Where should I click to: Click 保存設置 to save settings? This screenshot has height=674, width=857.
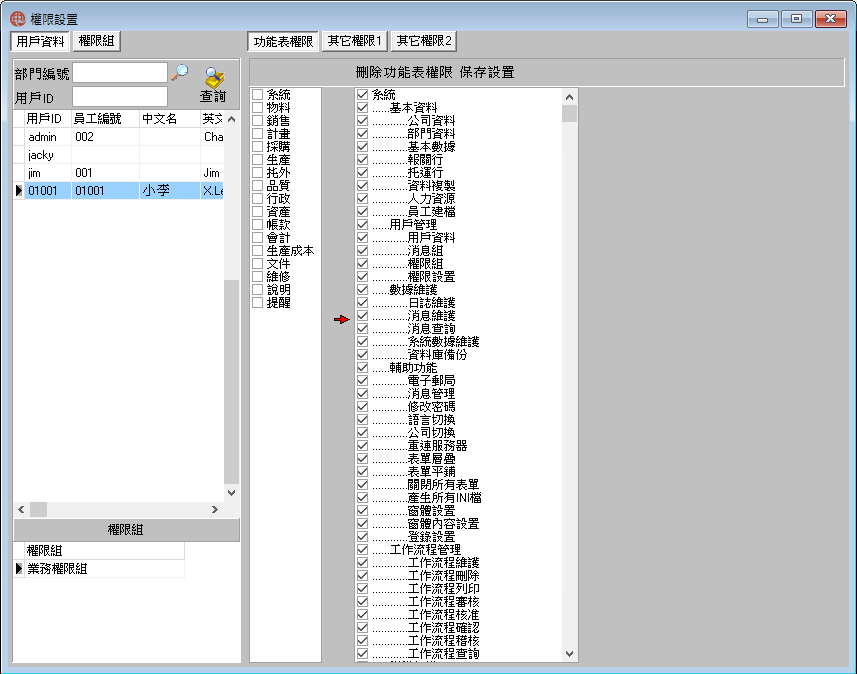point(487,72)
